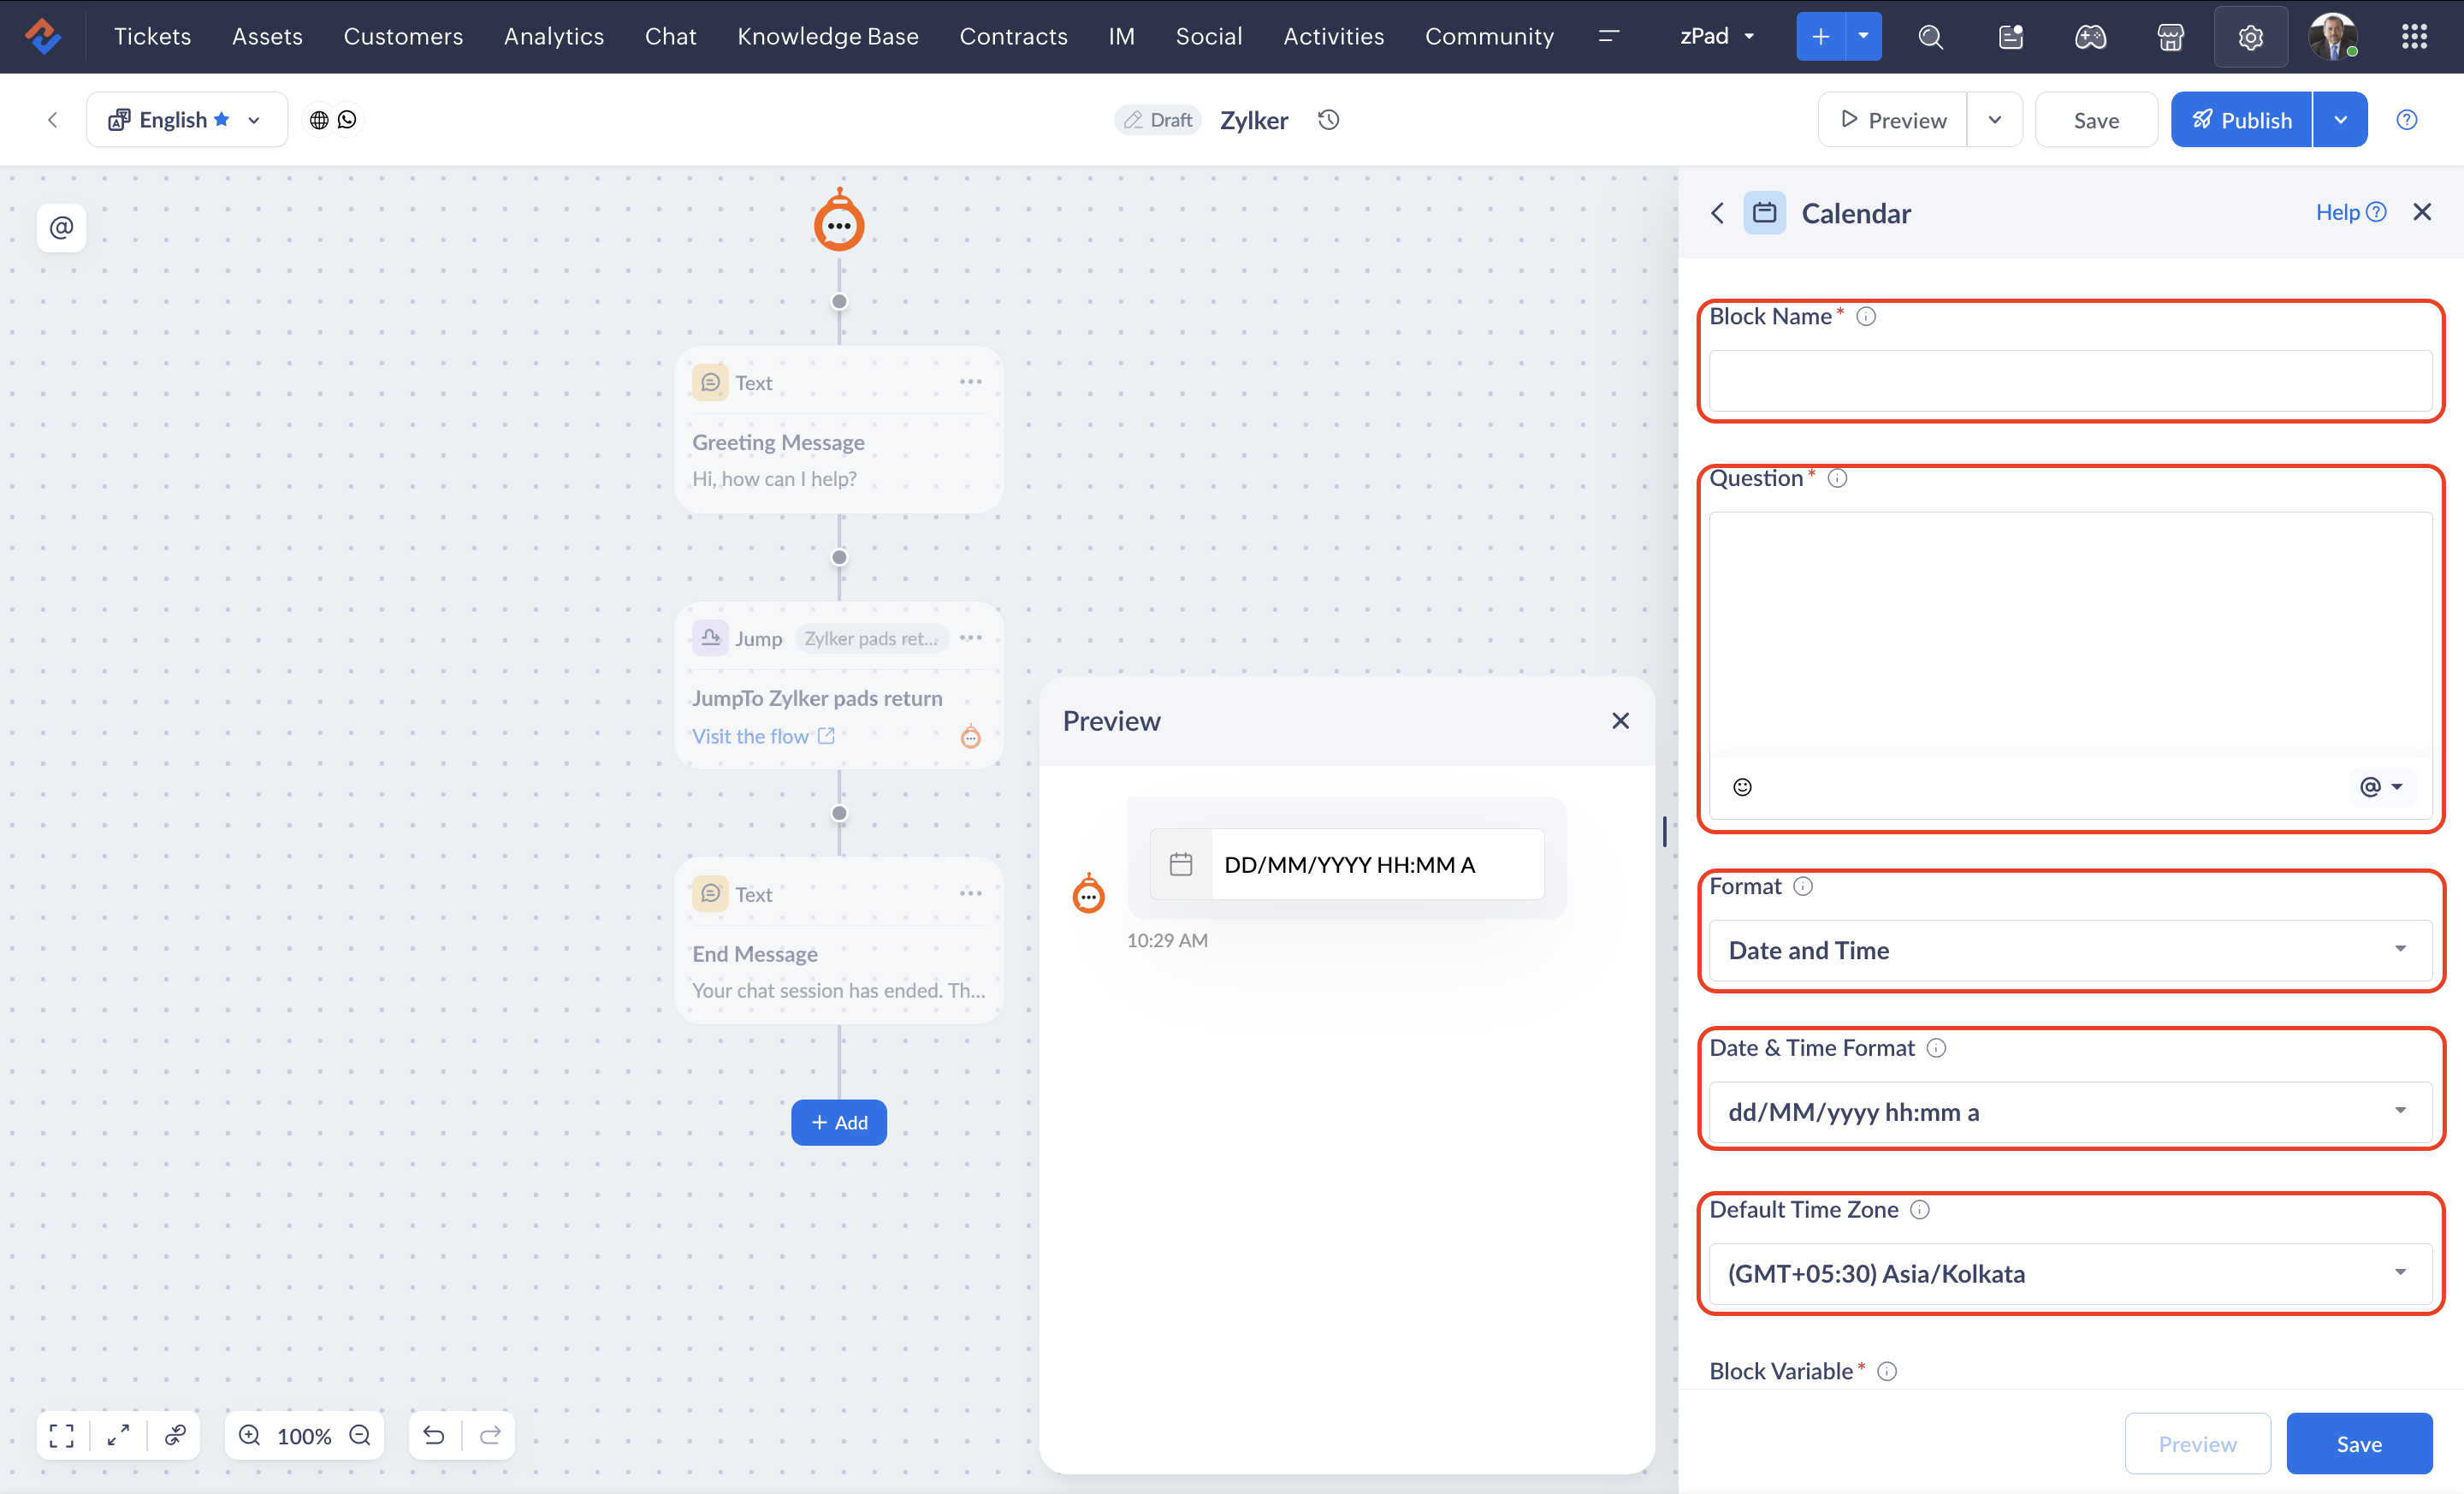Open the Default Time Zone dropdown

pyautogui.click(x=2070, y=1273)
